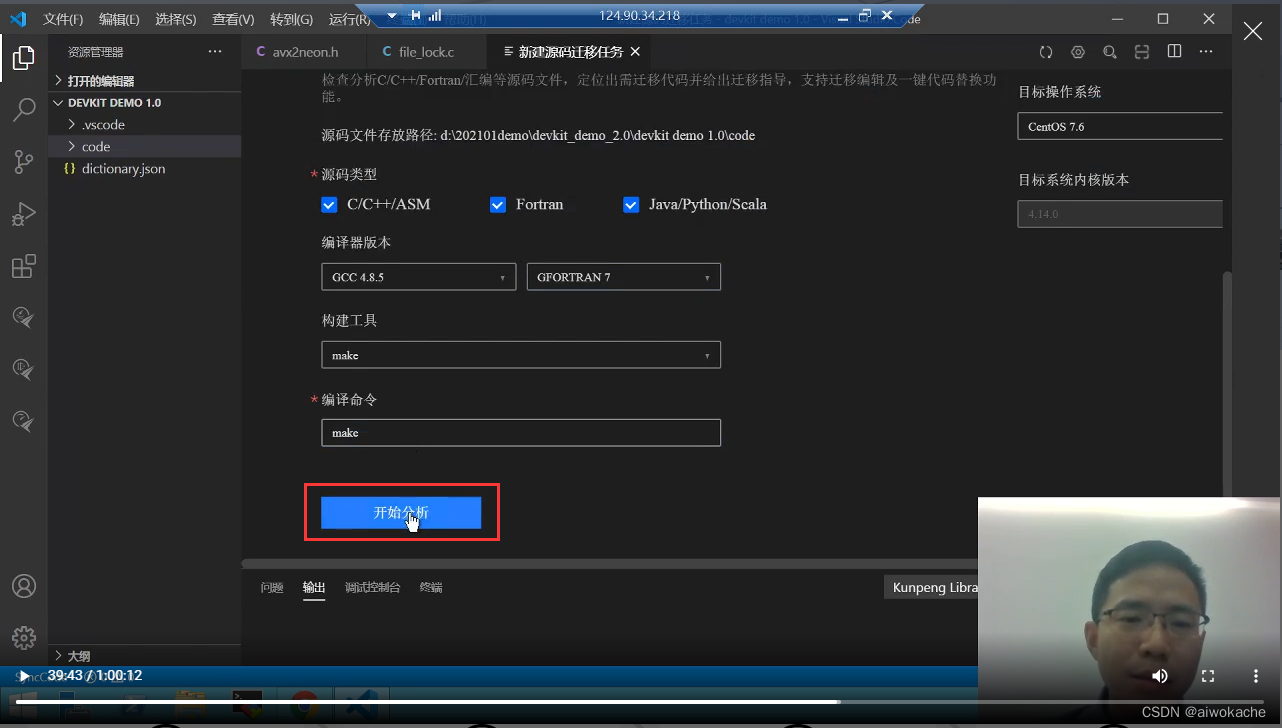This screenshot has height=728, width=1282.
Task: Open the Run and Debug view
Action: pyautogui.click(x=24, y=214)
